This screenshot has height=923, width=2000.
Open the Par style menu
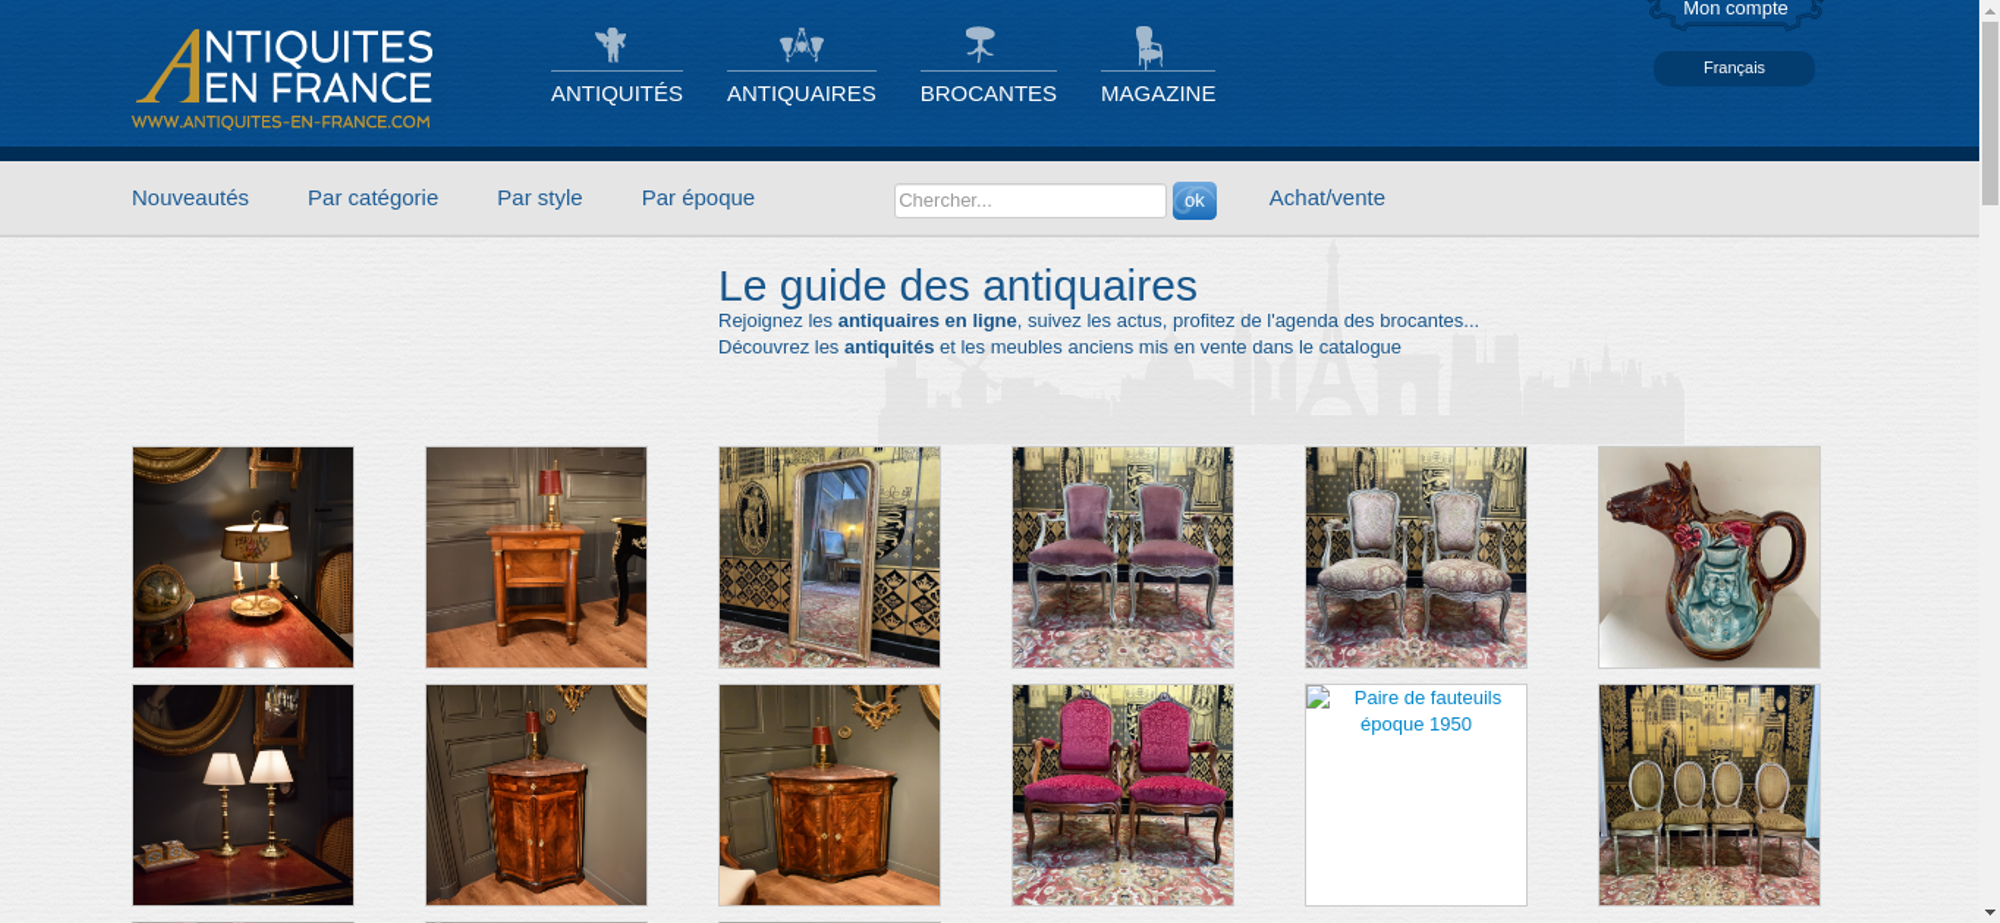point(540,198)
